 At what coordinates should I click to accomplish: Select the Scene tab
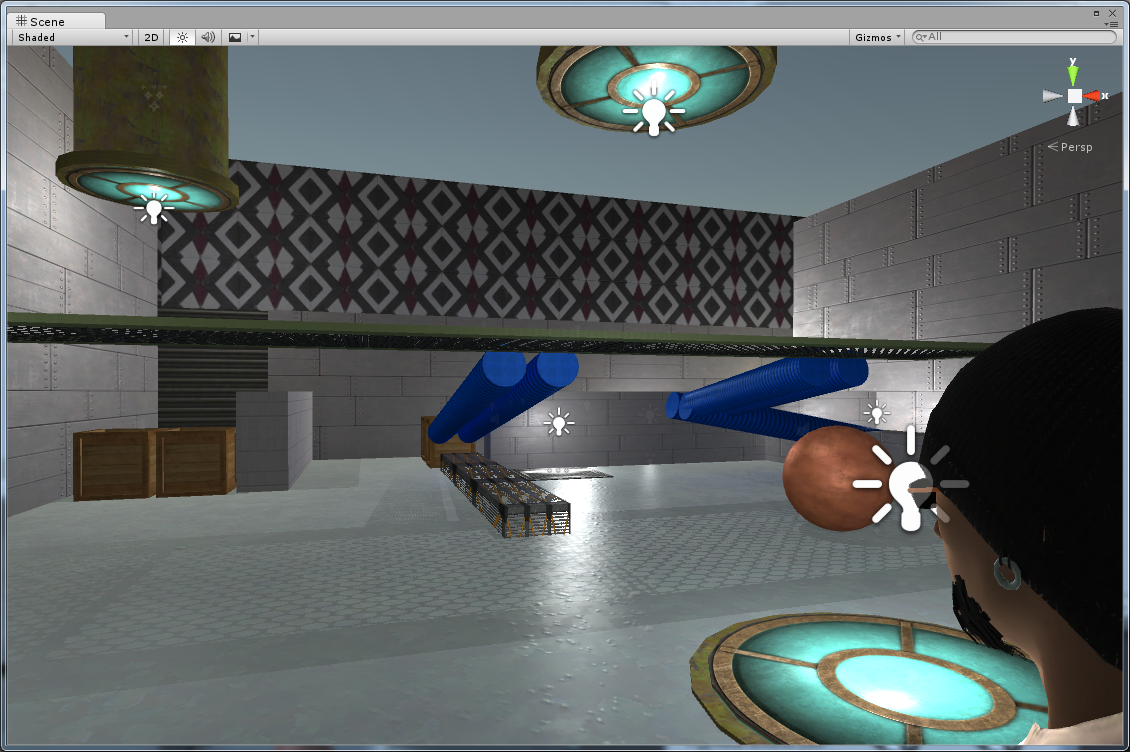point(58,21)
